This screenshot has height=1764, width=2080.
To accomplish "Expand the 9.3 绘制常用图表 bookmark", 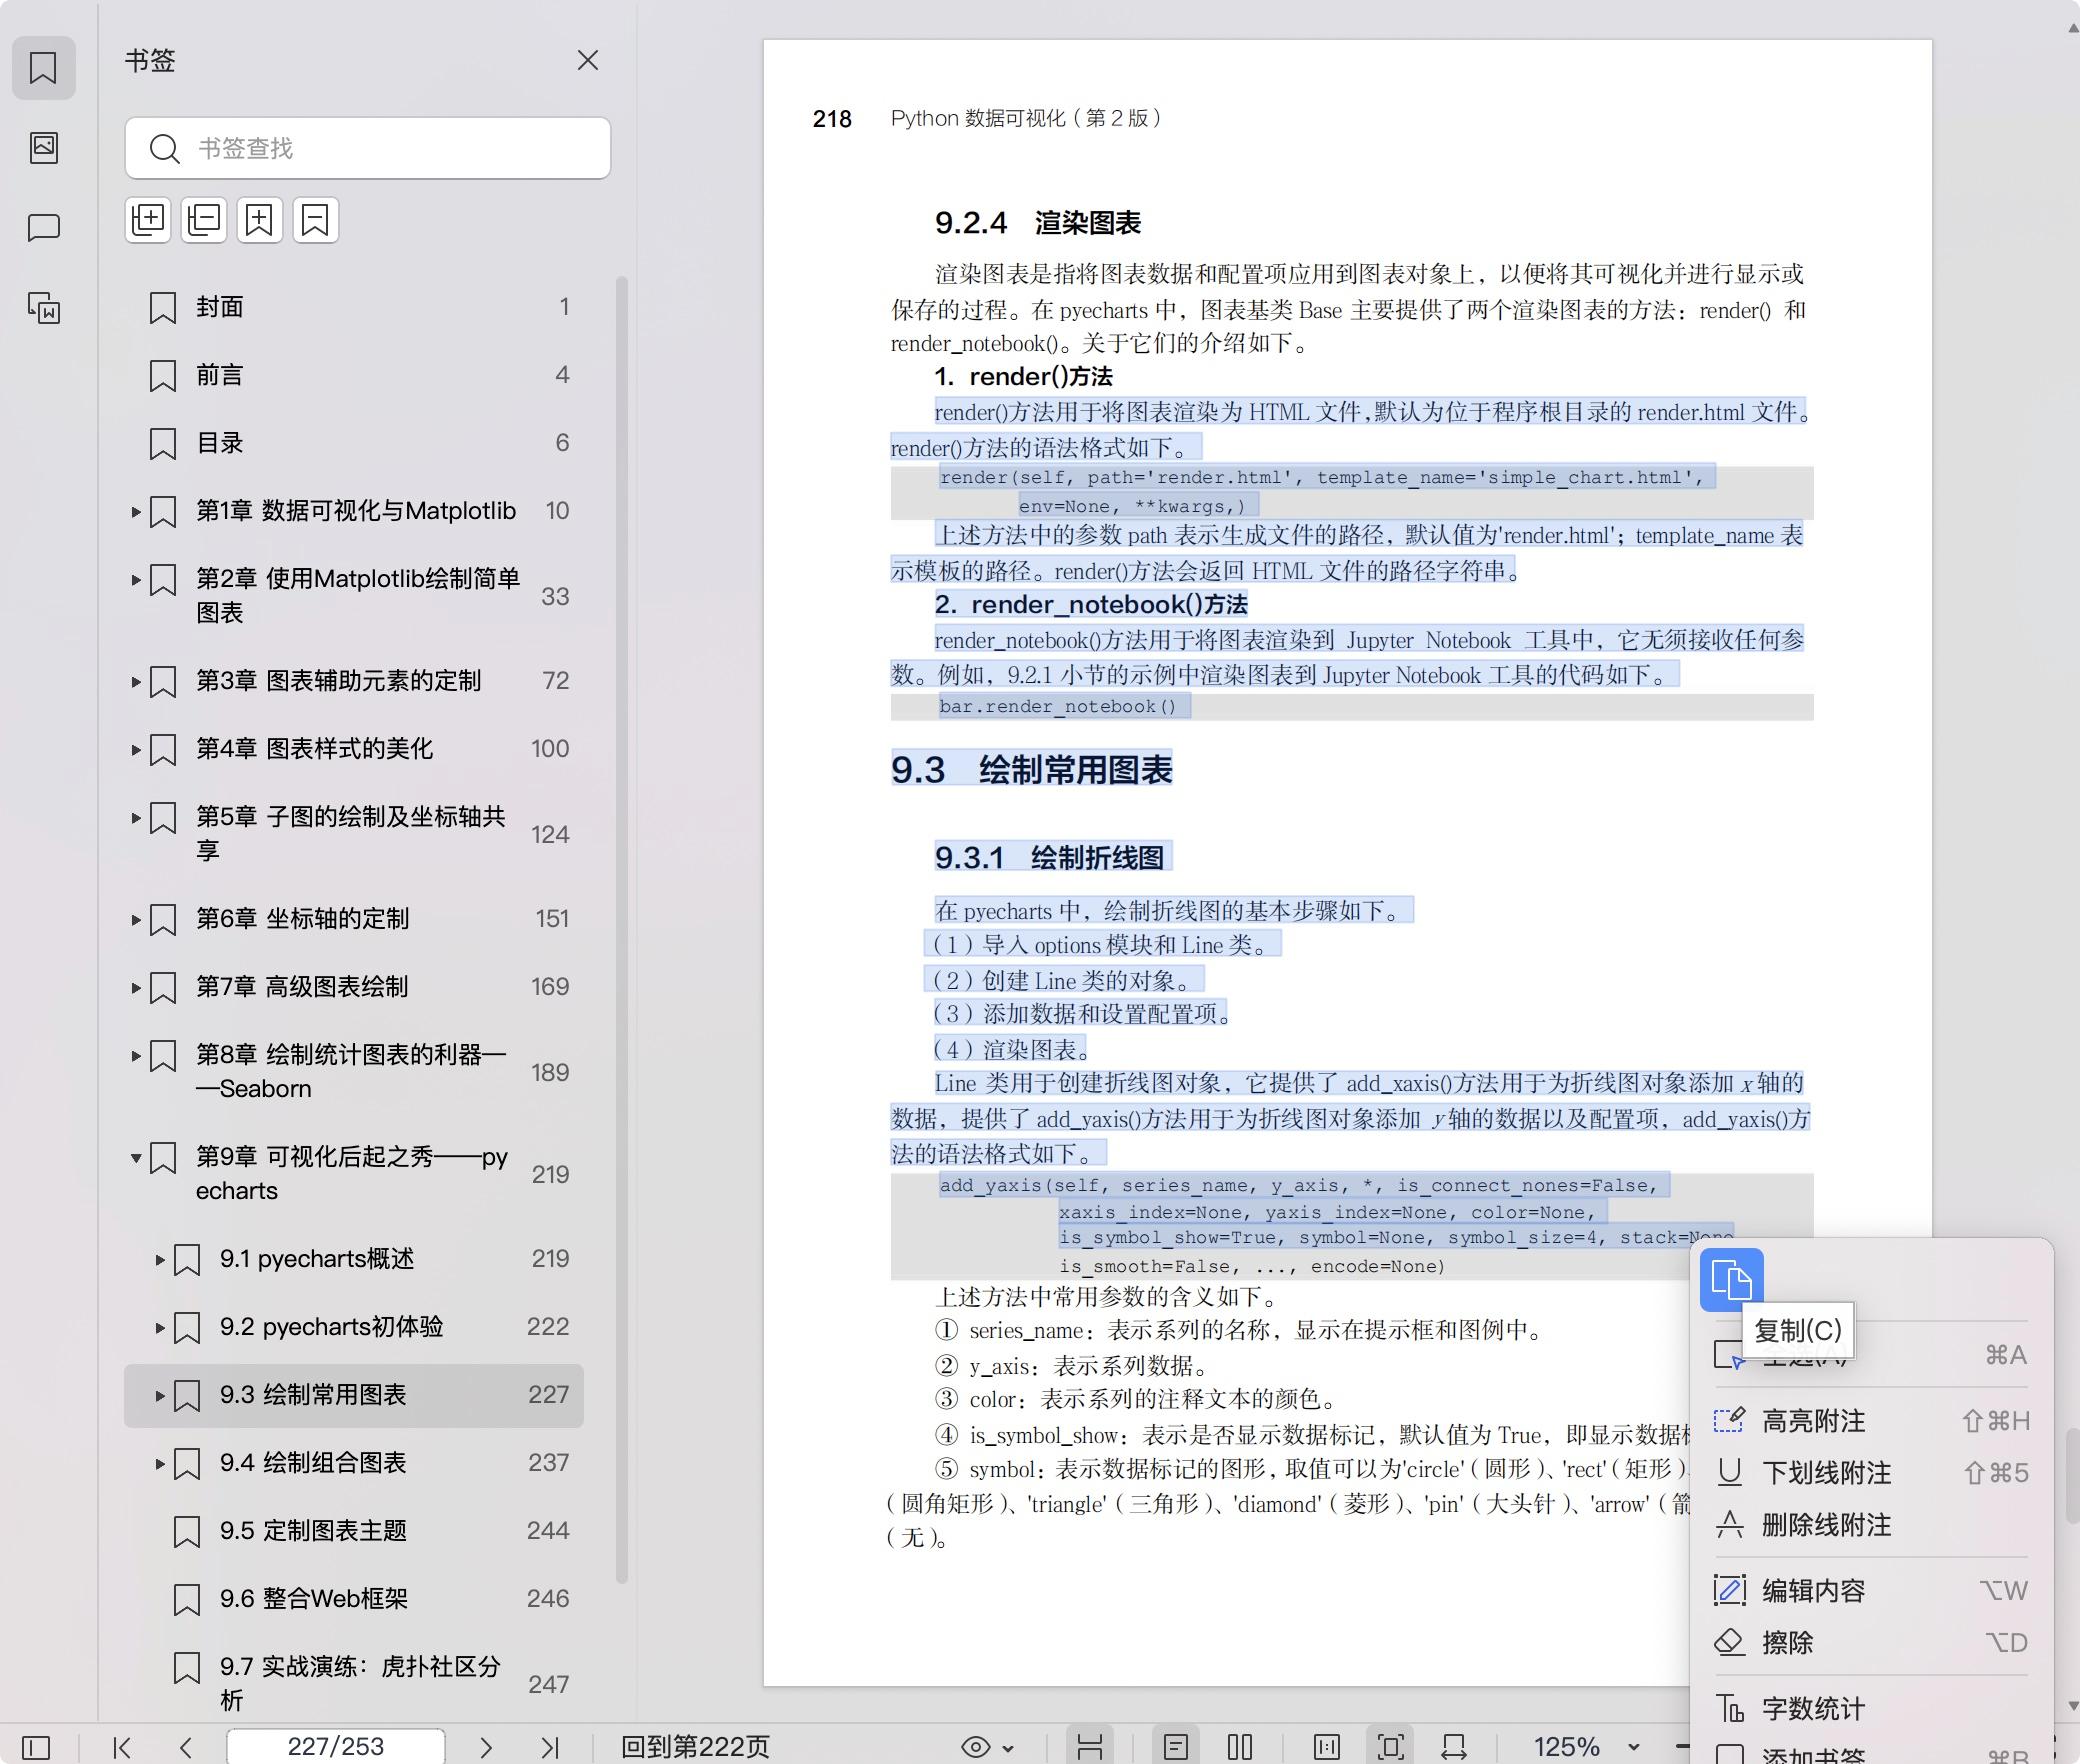I will 159,1395.
